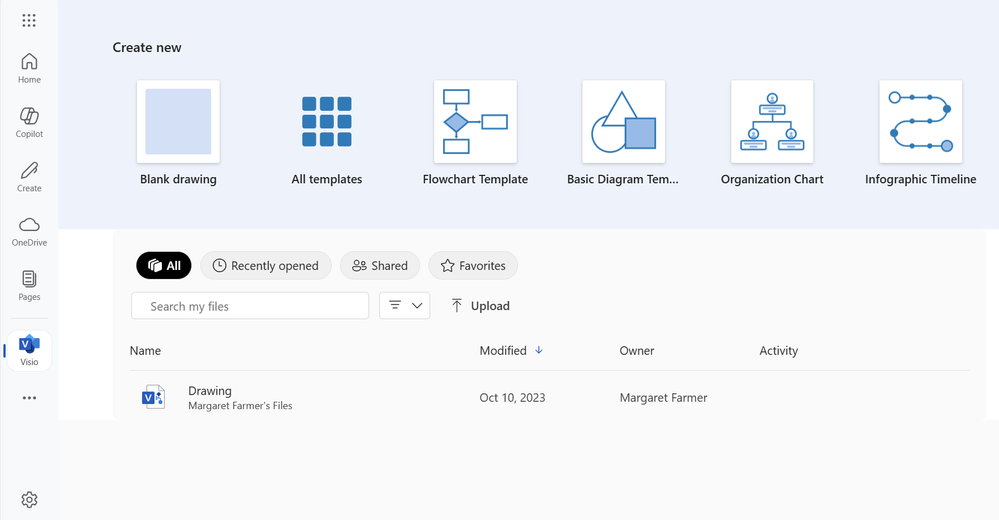999x520 pixels.
Task: Open the Create page in sidebar
Action: click(29, 177)
